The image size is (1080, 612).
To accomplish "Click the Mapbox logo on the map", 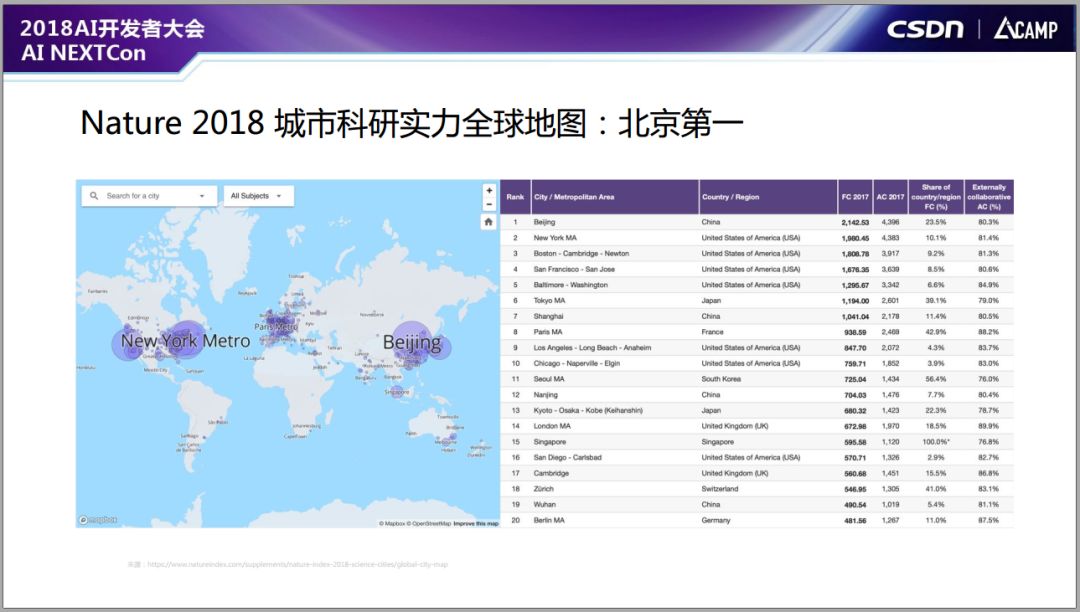I will click(x=98, y=520).
